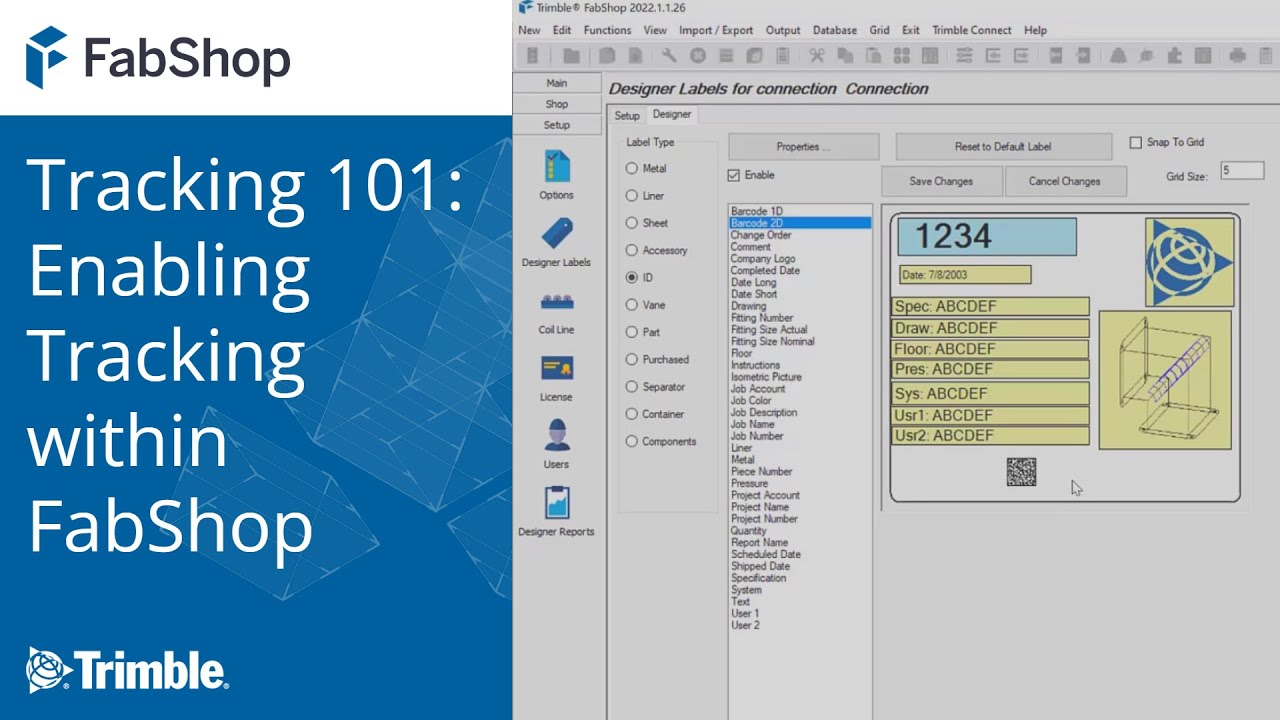
Task: Click the sliders toolbar icon
Action: coord(963,56)
